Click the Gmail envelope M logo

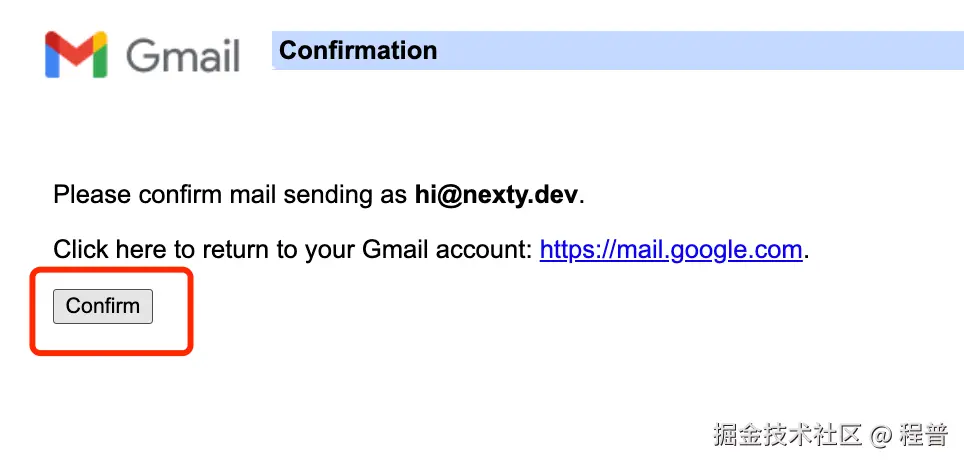click(76, 55)
